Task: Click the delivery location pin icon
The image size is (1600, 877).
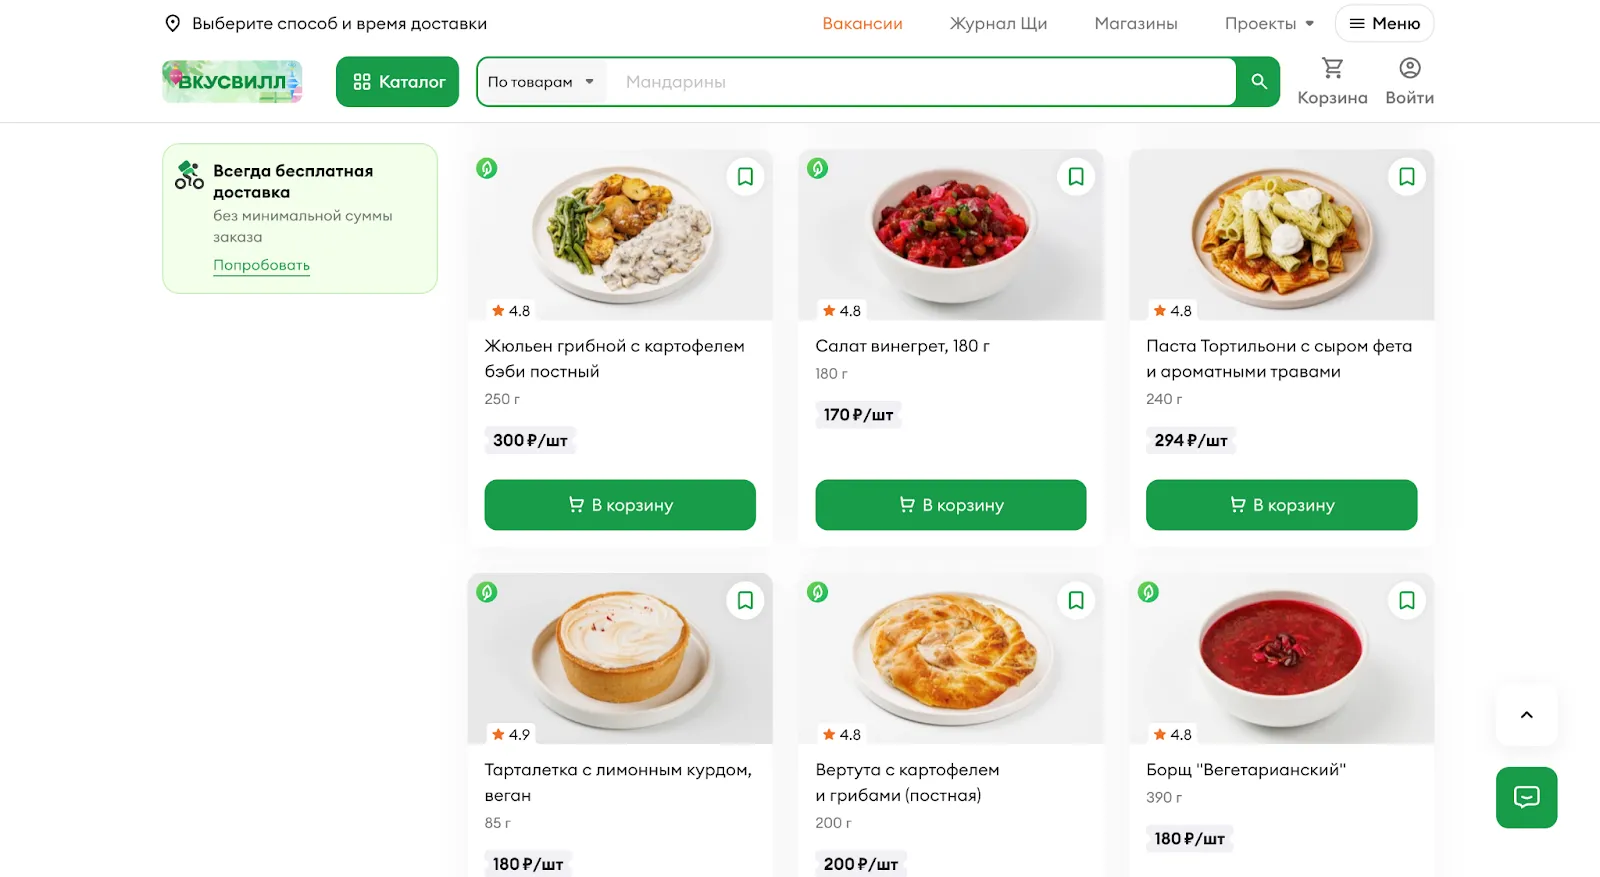Action: click(173, 24)
